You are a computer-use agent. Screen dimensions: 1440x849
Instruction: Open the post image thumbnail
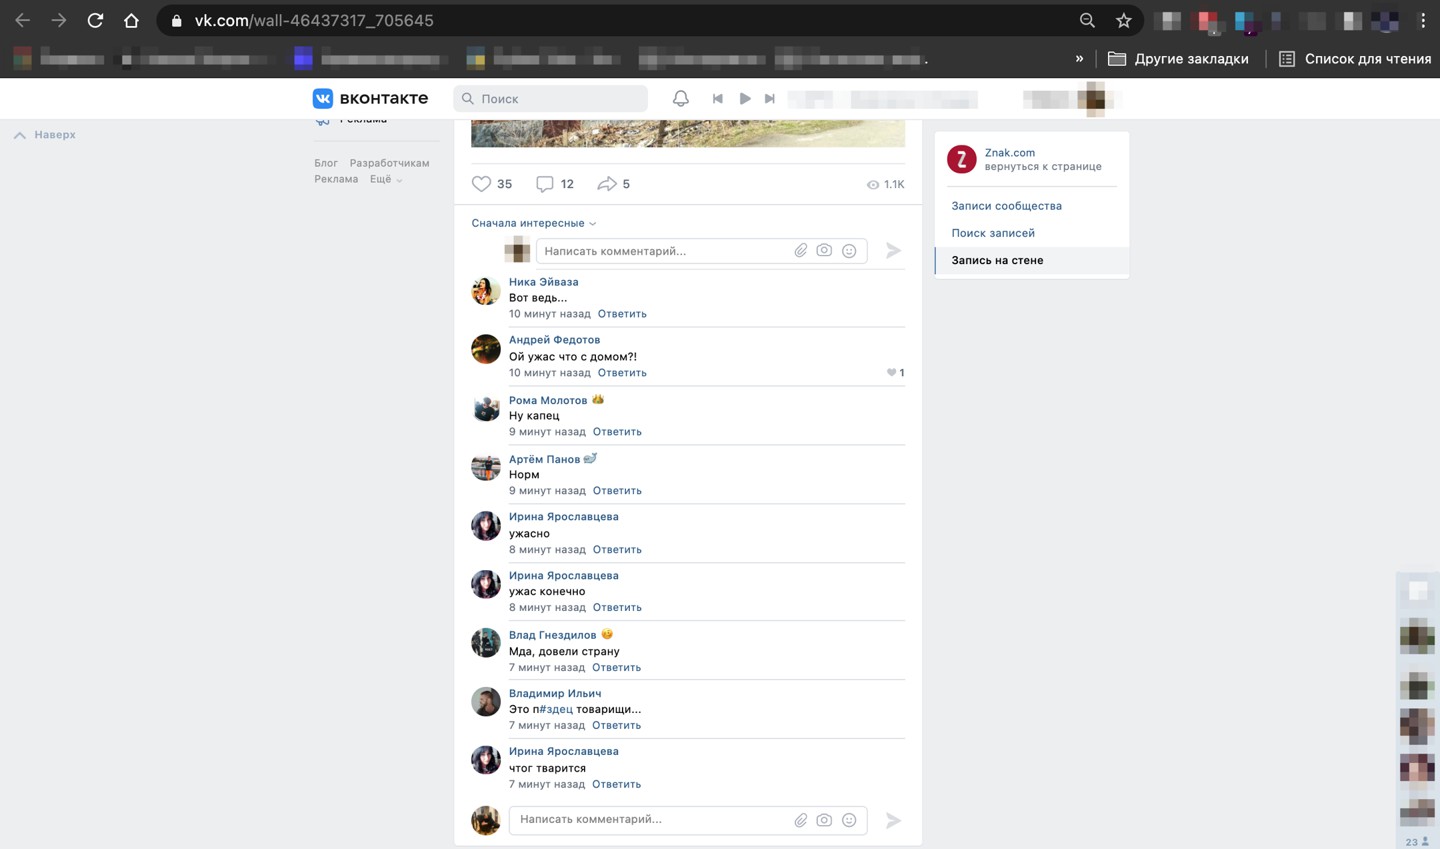pos(688,133)
